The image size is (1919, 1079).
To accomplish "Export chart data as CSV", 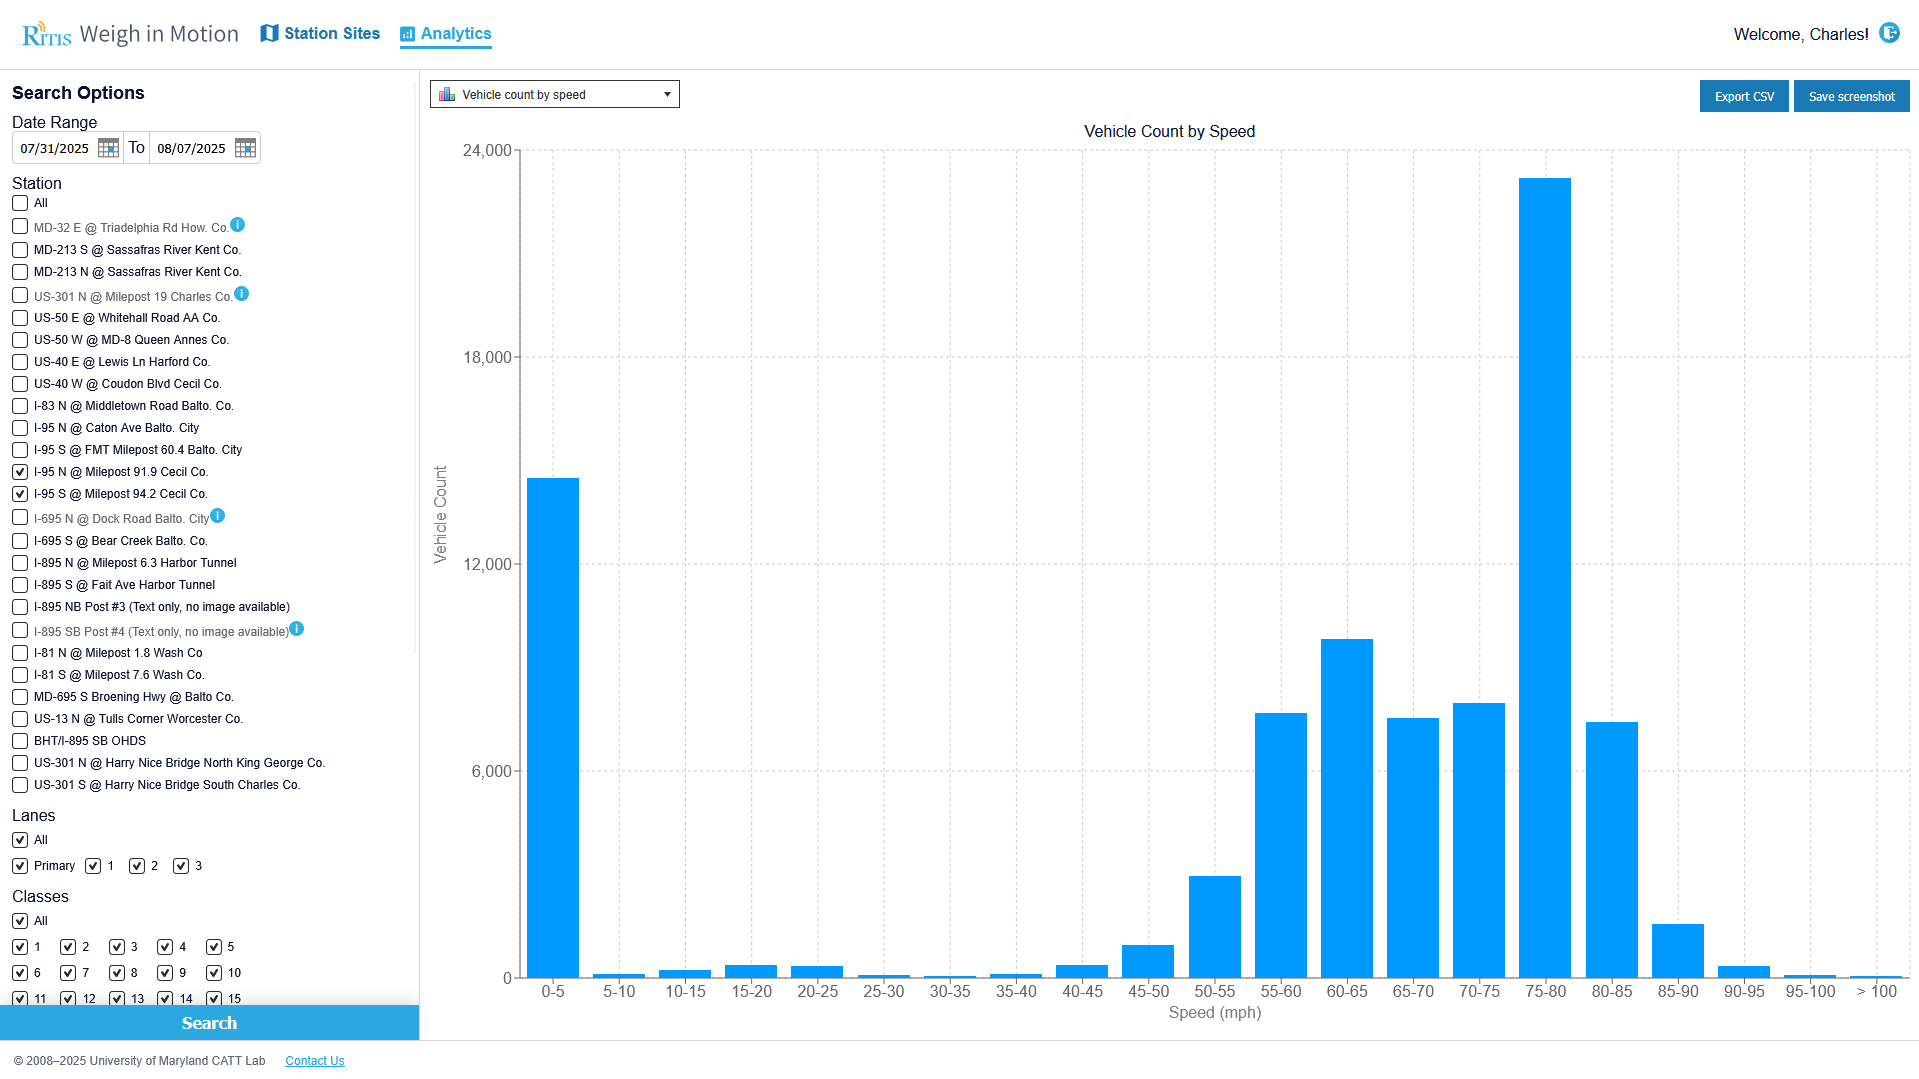I will click(x=1743, y=96).
